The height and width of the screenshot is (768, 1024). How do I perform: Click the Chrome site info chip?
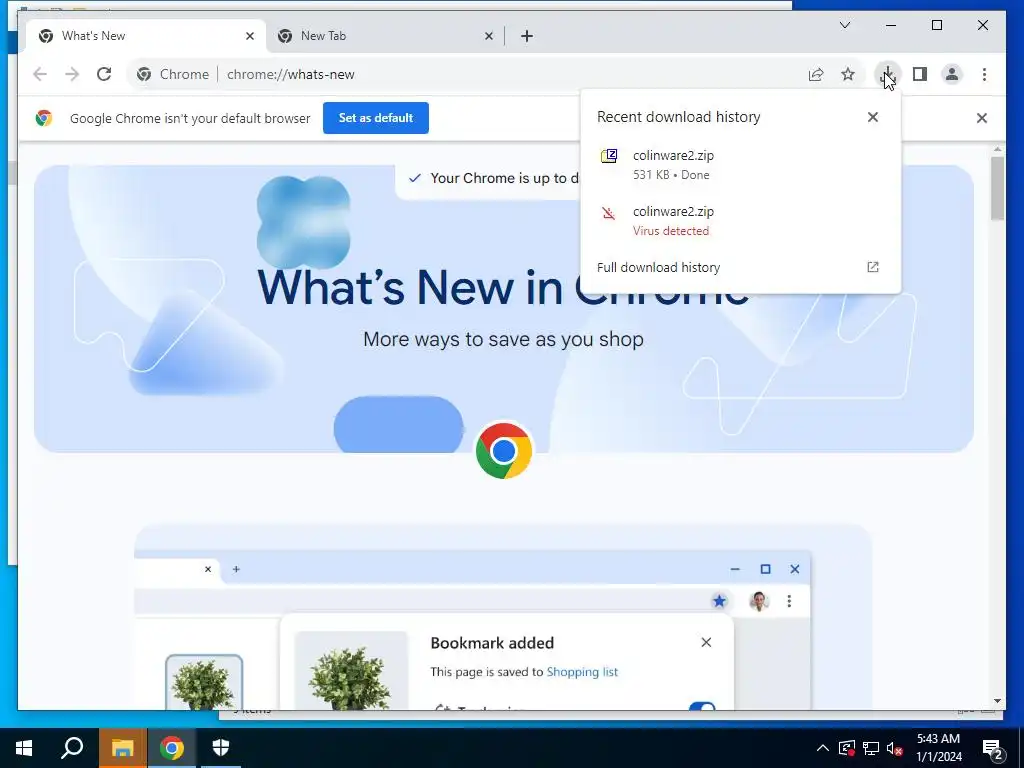[x=173, y=74]
